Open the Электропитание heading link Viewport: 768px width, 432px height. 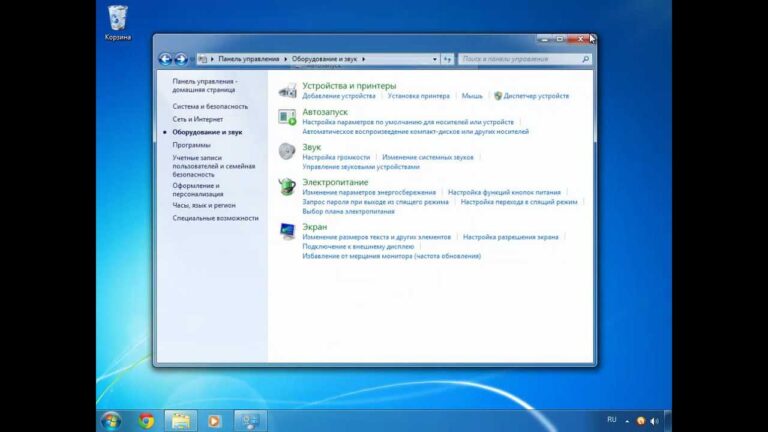coord(335,182)
